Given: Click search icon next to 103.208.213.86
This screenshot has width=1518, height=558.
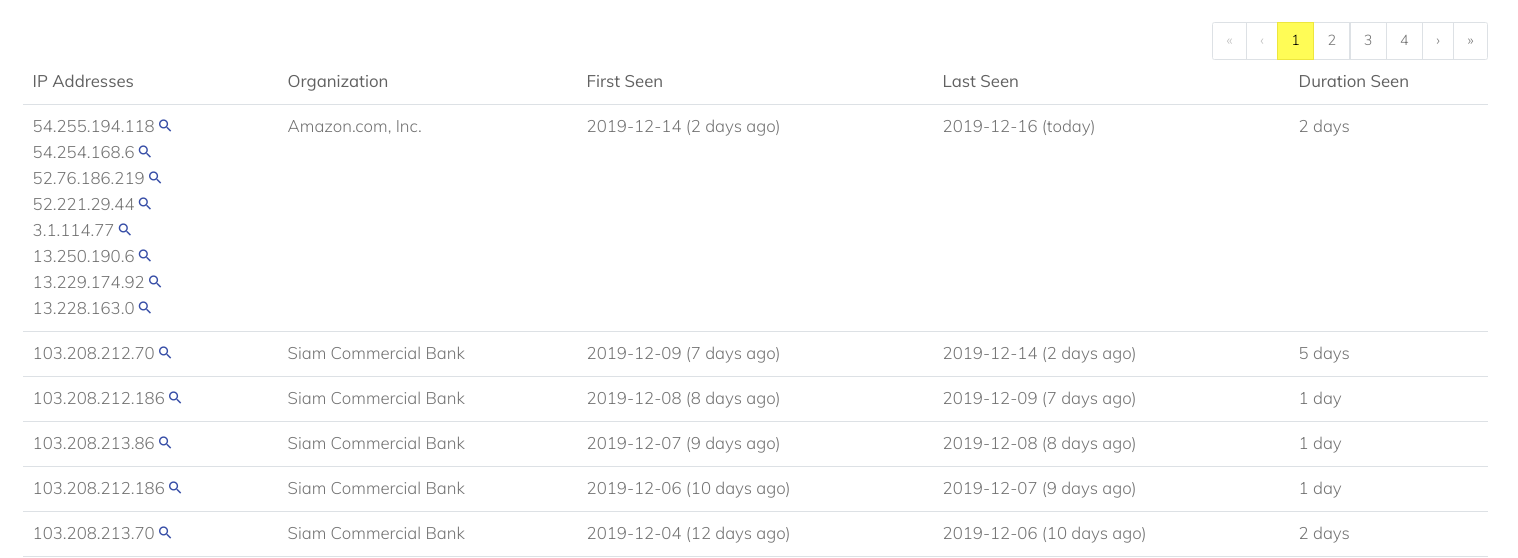Looking at the screenshot, I should 166,443.
